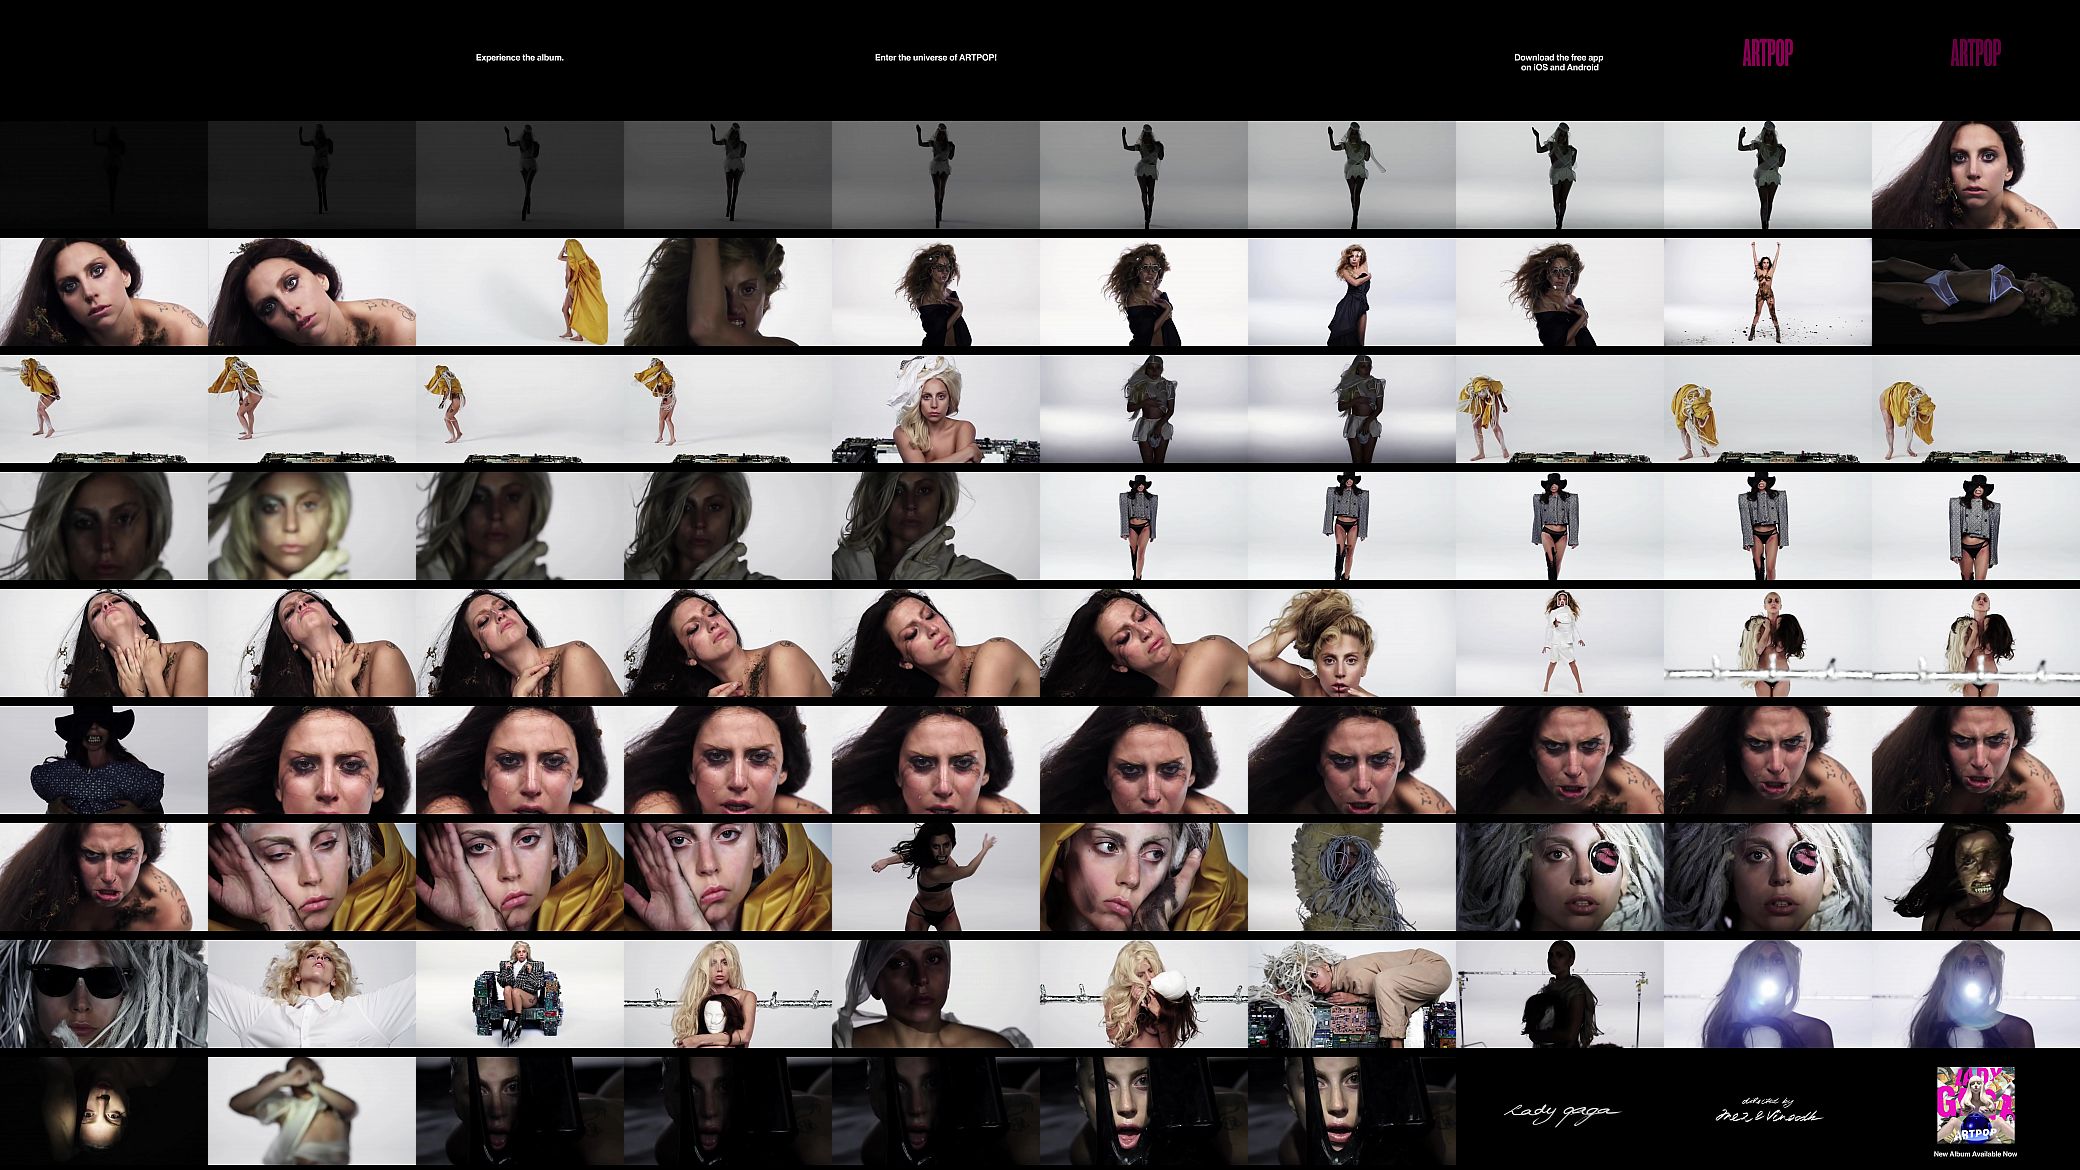Select the "Enter the universe of ARTPOP!" frame
The height and width of the screenshot is (1170, 2080).
936,58
